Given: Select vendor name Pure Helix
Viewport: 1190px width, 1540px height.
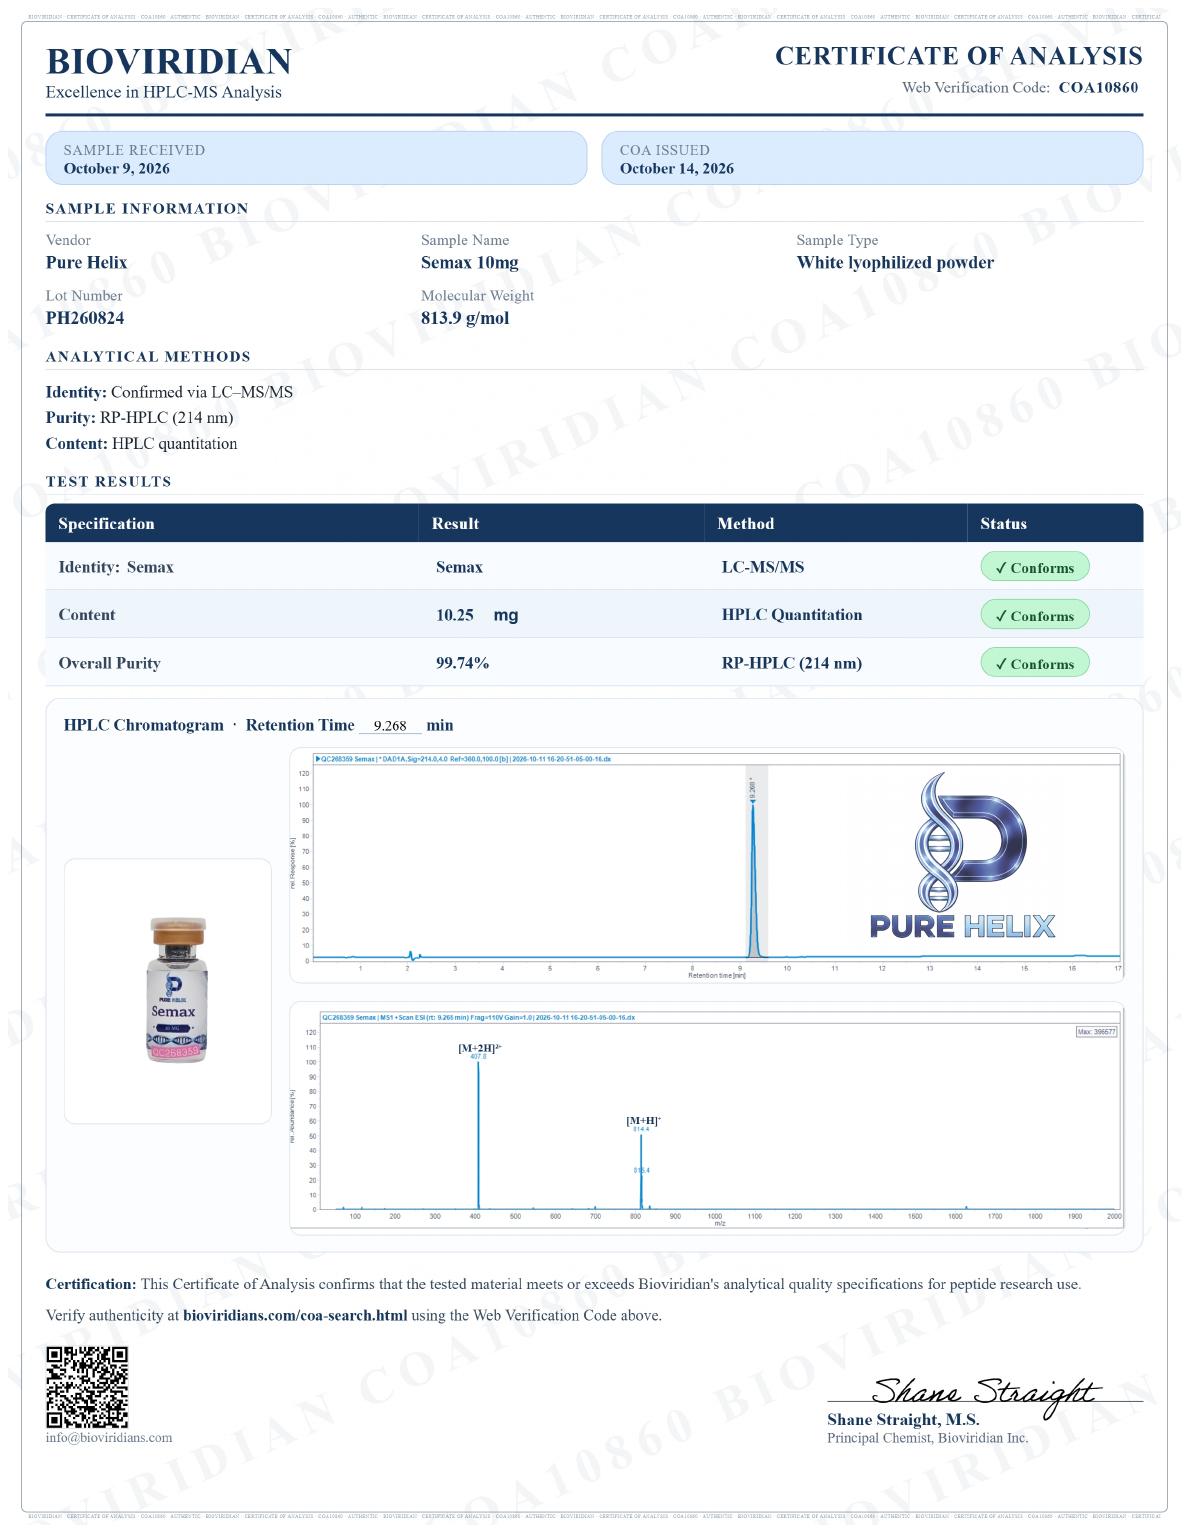Looking at the screenshot, I should point(87,264).
